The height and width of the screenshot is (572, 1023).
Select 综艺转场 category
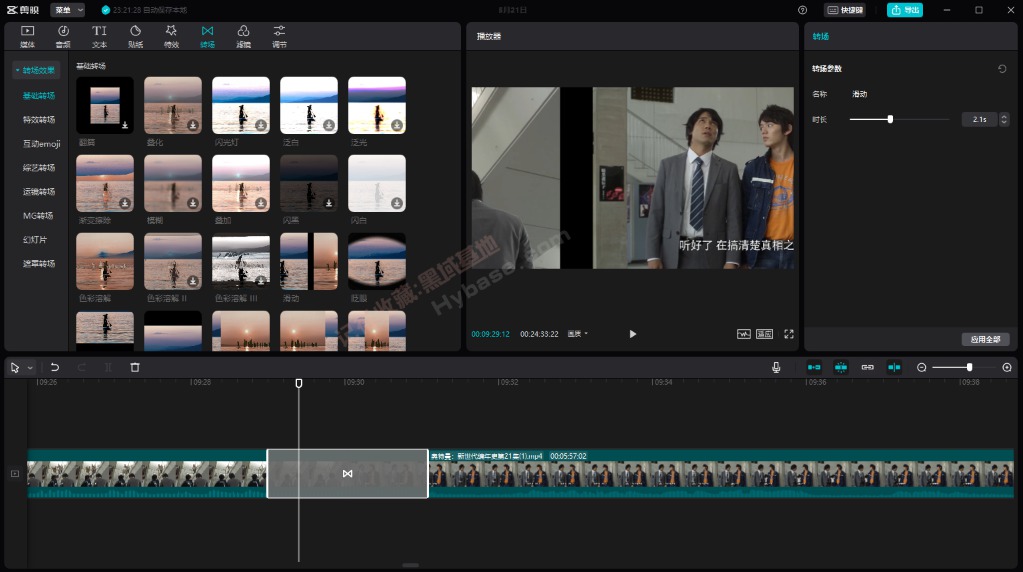[38, 168]
